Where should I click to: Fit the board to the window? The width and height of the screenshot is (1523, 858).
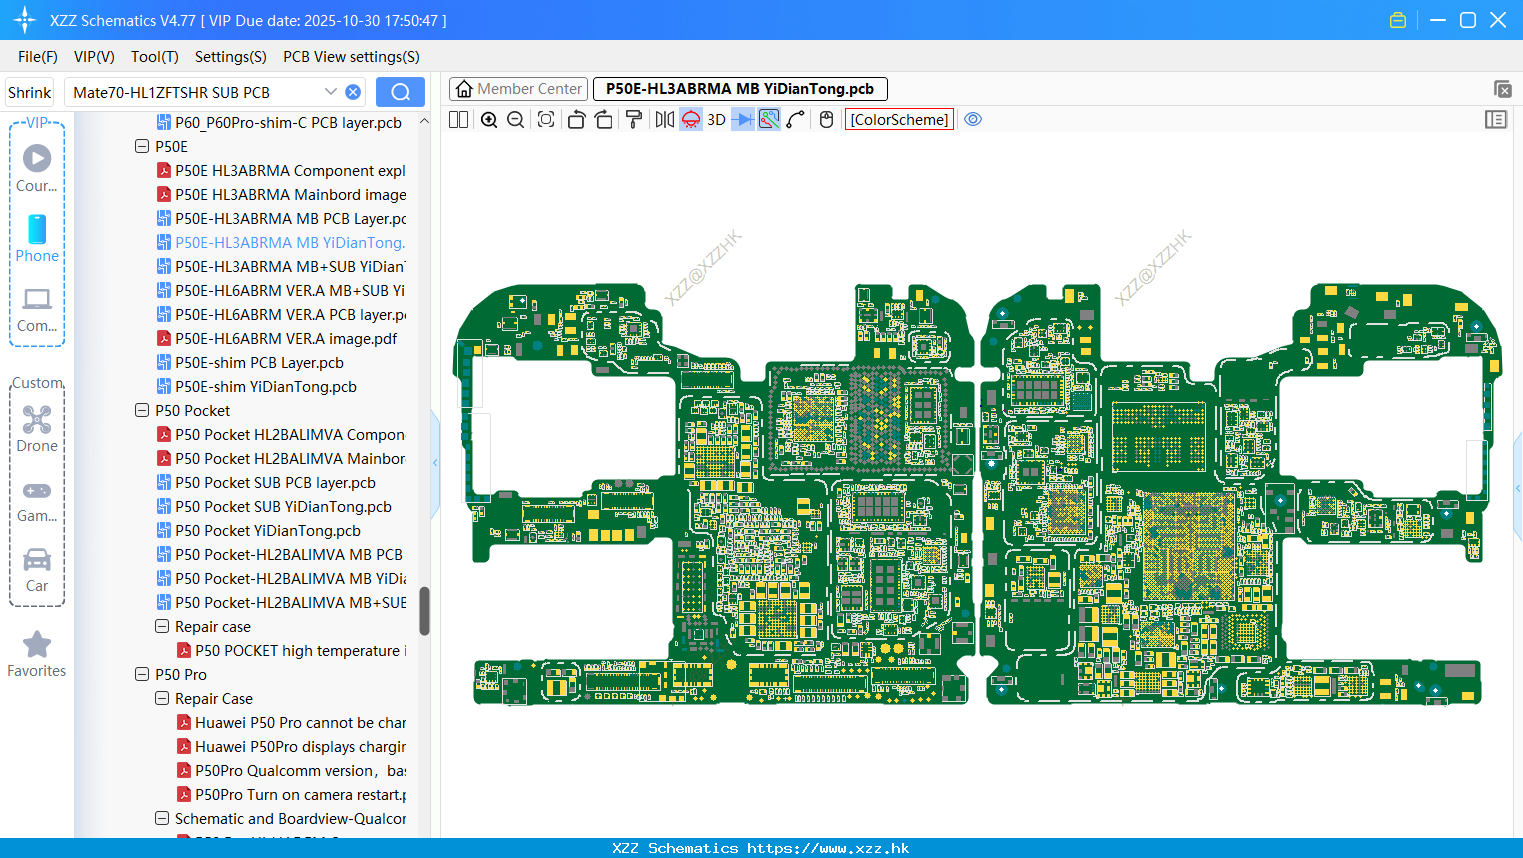546,119
